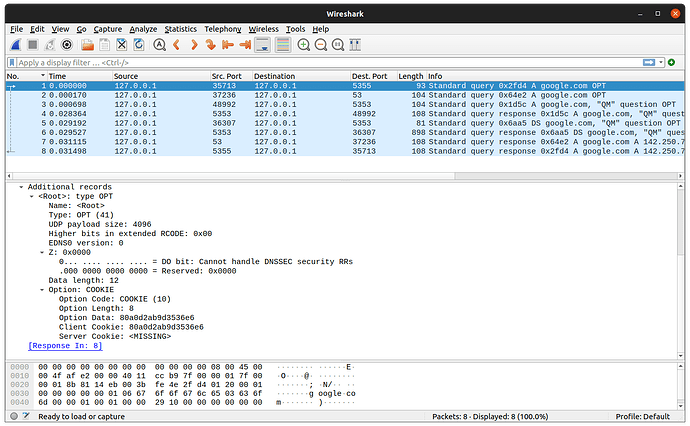Select packet 8 query response 0x2fd4
690x426 pixels.
pyautogui.click(x=345, y=151)
